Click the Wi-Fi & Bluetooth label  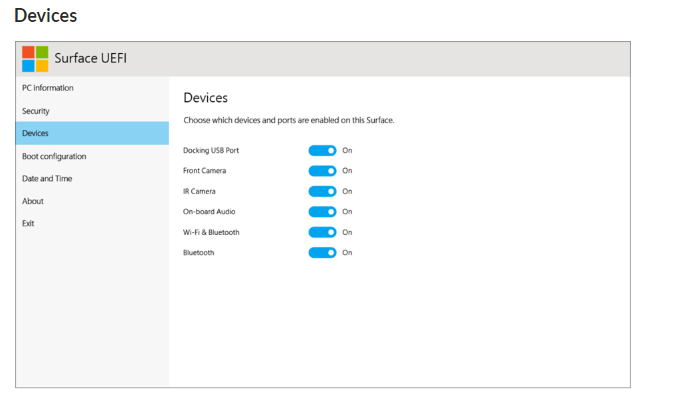pyautogui.click(x=211, y=232)
